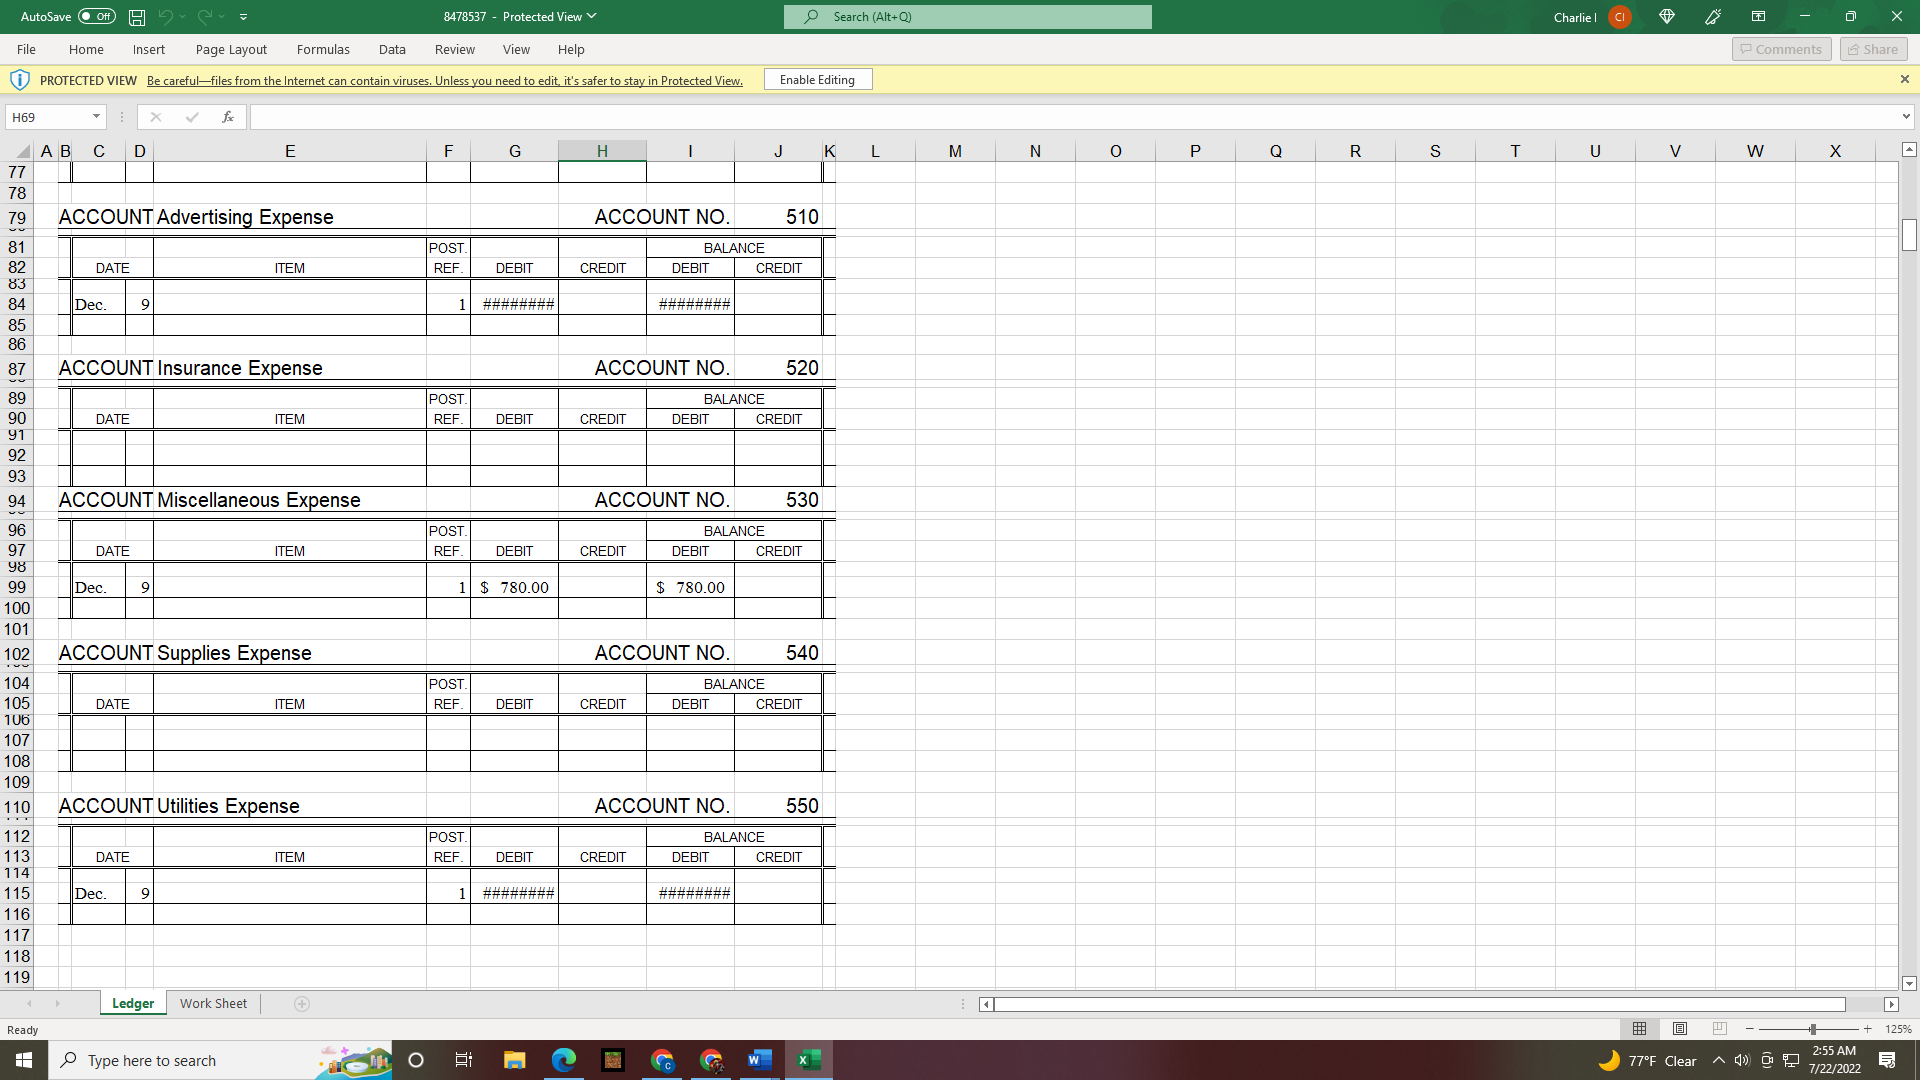
Task: Click the Insert Function (fx) icon
Action: click(x=228, y=117)
